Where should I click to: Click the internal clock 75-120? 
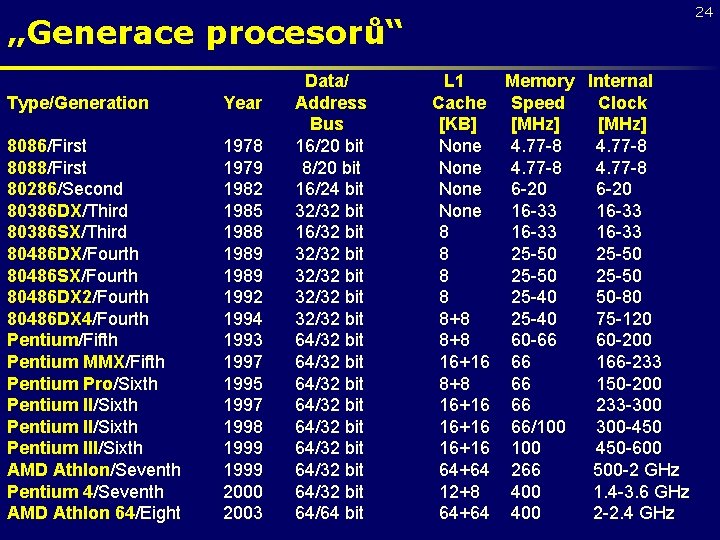[624, 319]
